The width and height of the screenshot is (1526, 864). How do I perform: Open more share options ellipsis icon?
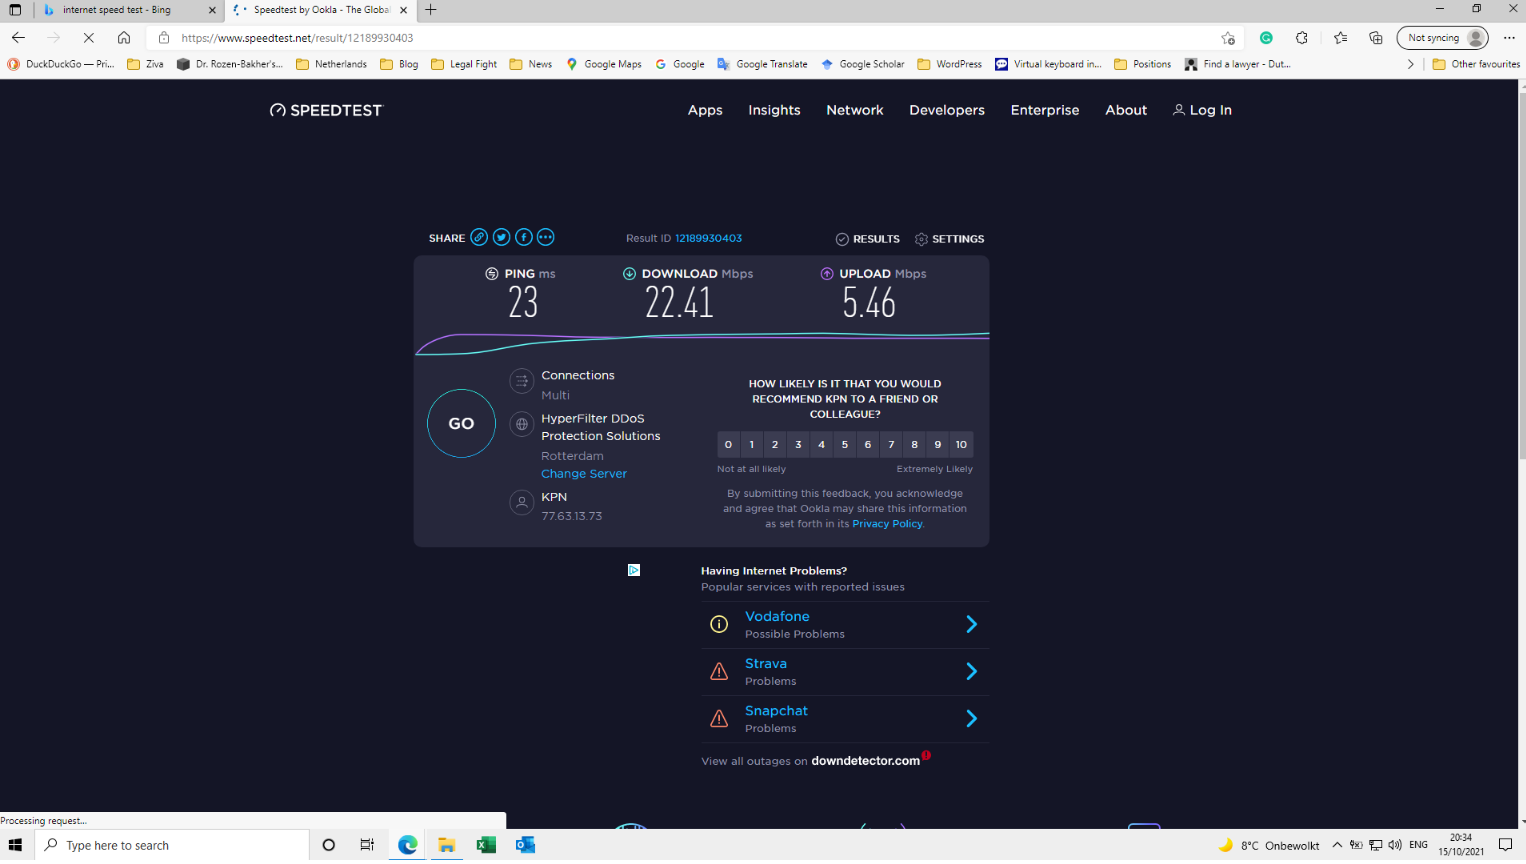(x=545, y=237)
